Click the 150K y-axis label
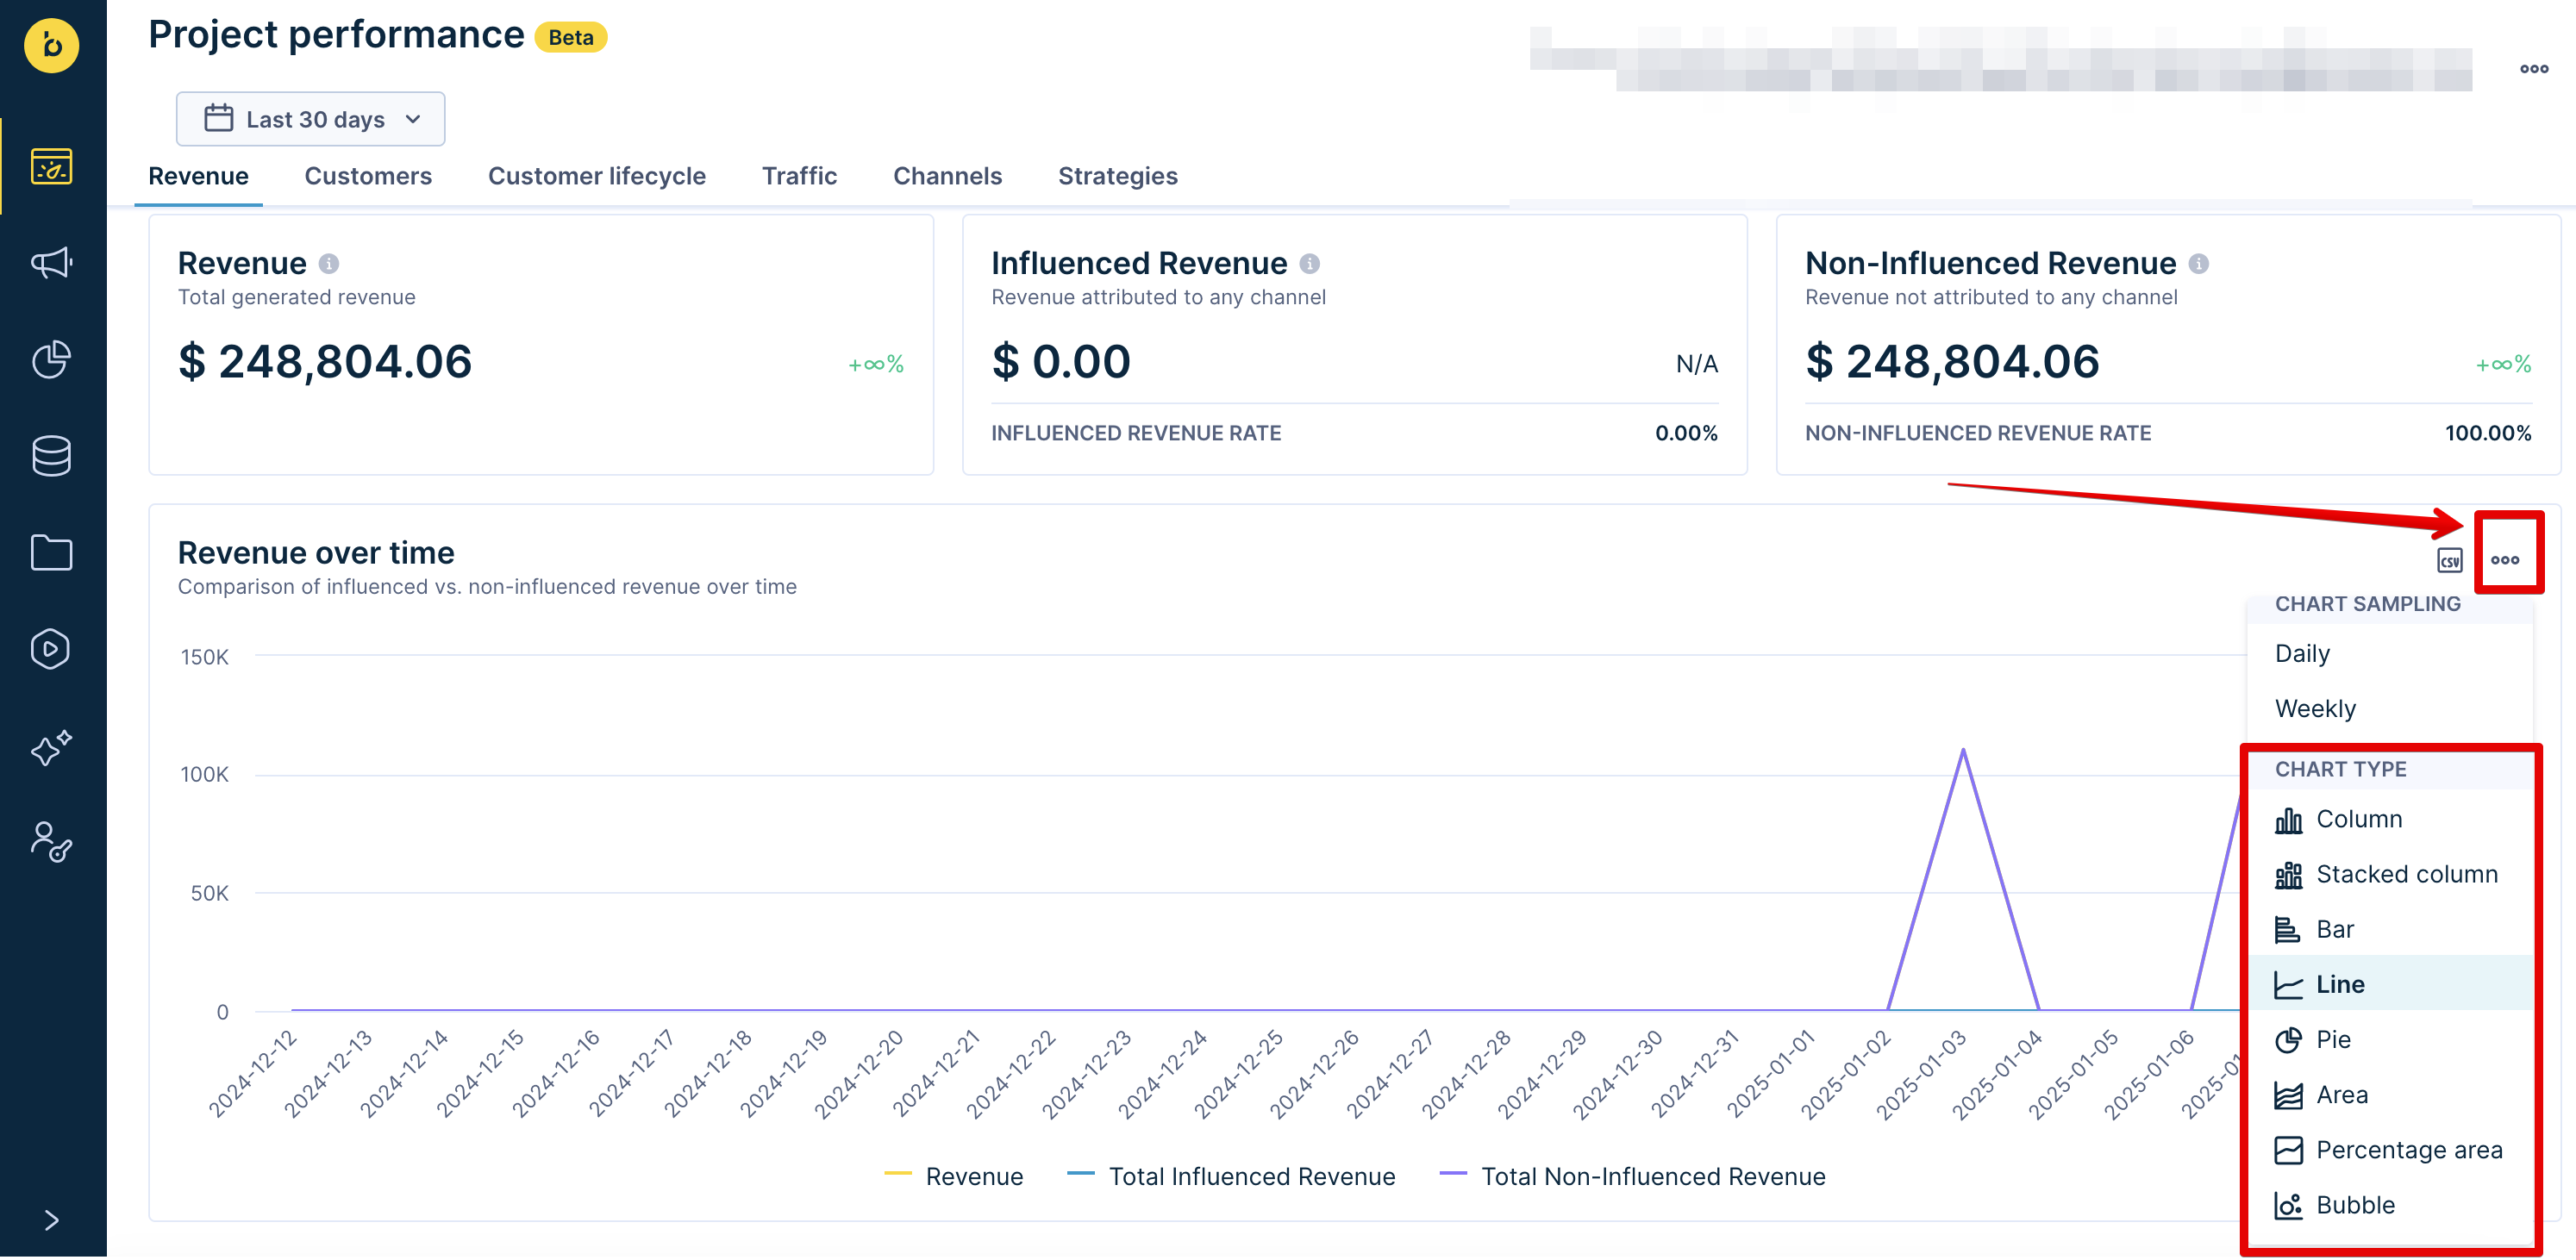This screenshot has width=2576, height=1260. click(x=205, y=658)
